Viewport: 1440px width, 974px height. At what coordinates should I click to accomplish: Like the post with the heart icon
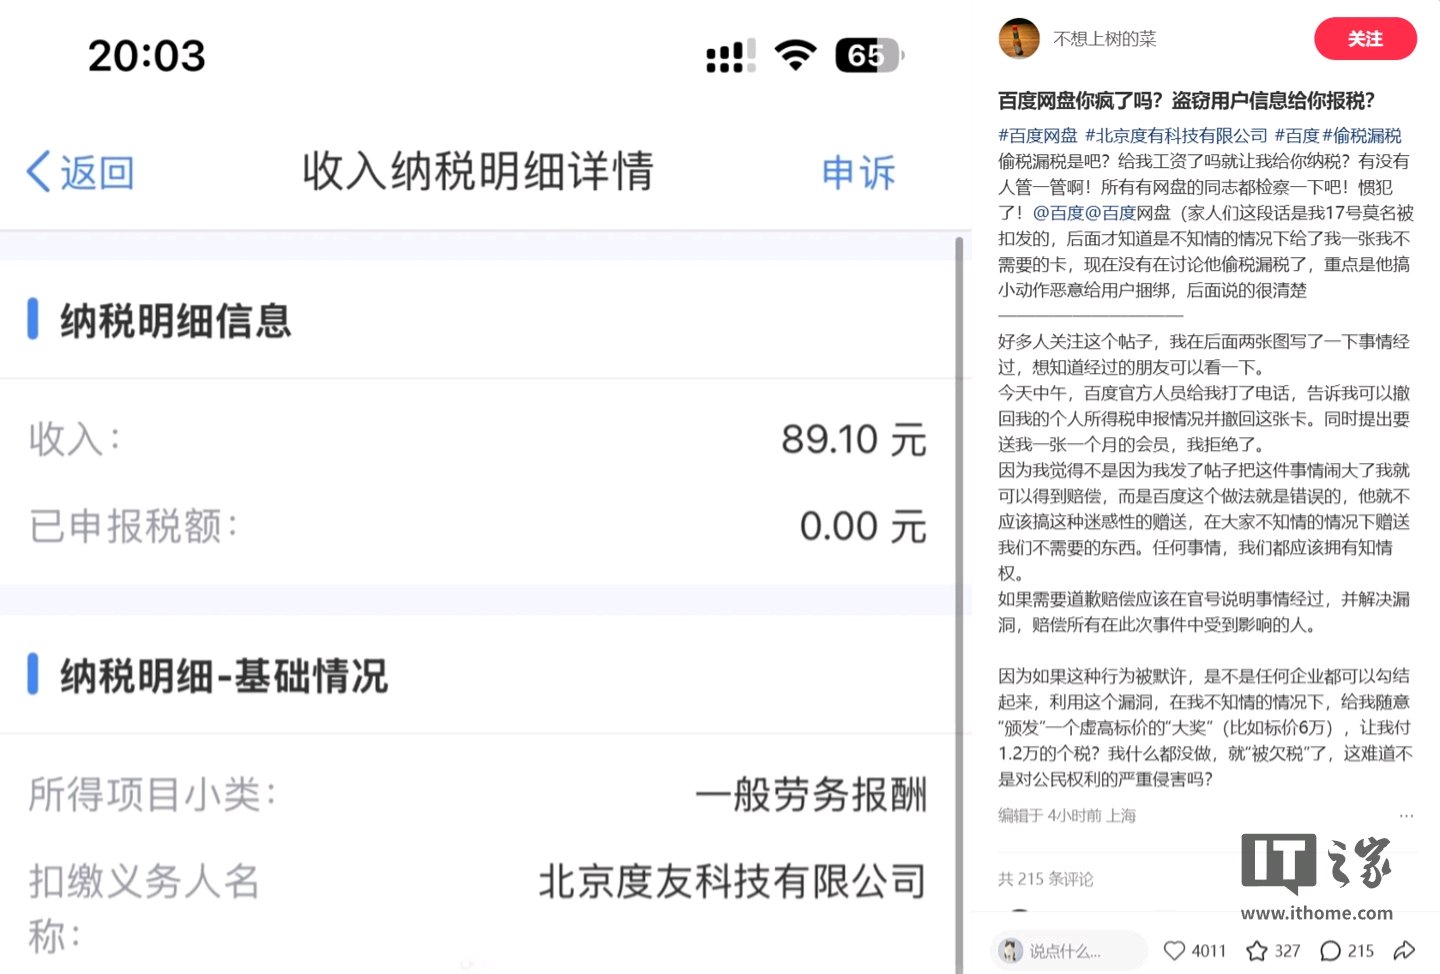click(1175, 951)
